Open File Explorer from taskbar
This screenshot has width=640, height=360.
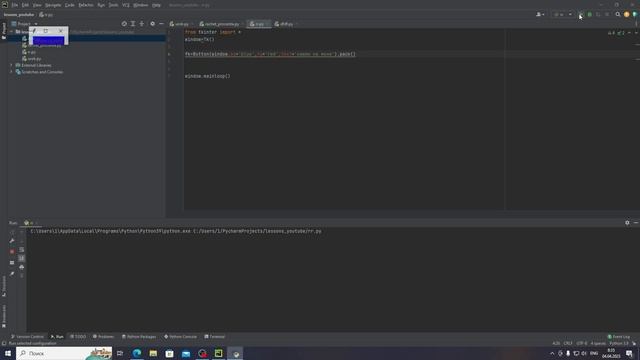pyautogui.click(x=153, y=353)
